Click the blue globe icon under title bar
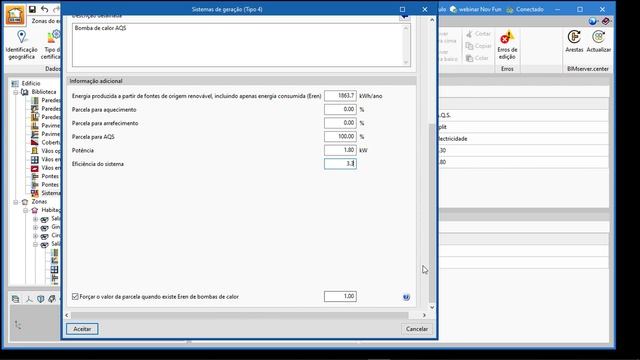This screenshot has height=360, width=640. coord(592,21)
